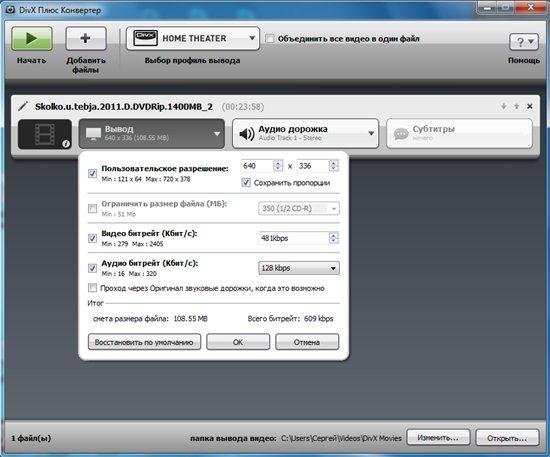Screen dimensions: 550x457
Task: Move the file down with the down arrow
Action: click(503, 106)
